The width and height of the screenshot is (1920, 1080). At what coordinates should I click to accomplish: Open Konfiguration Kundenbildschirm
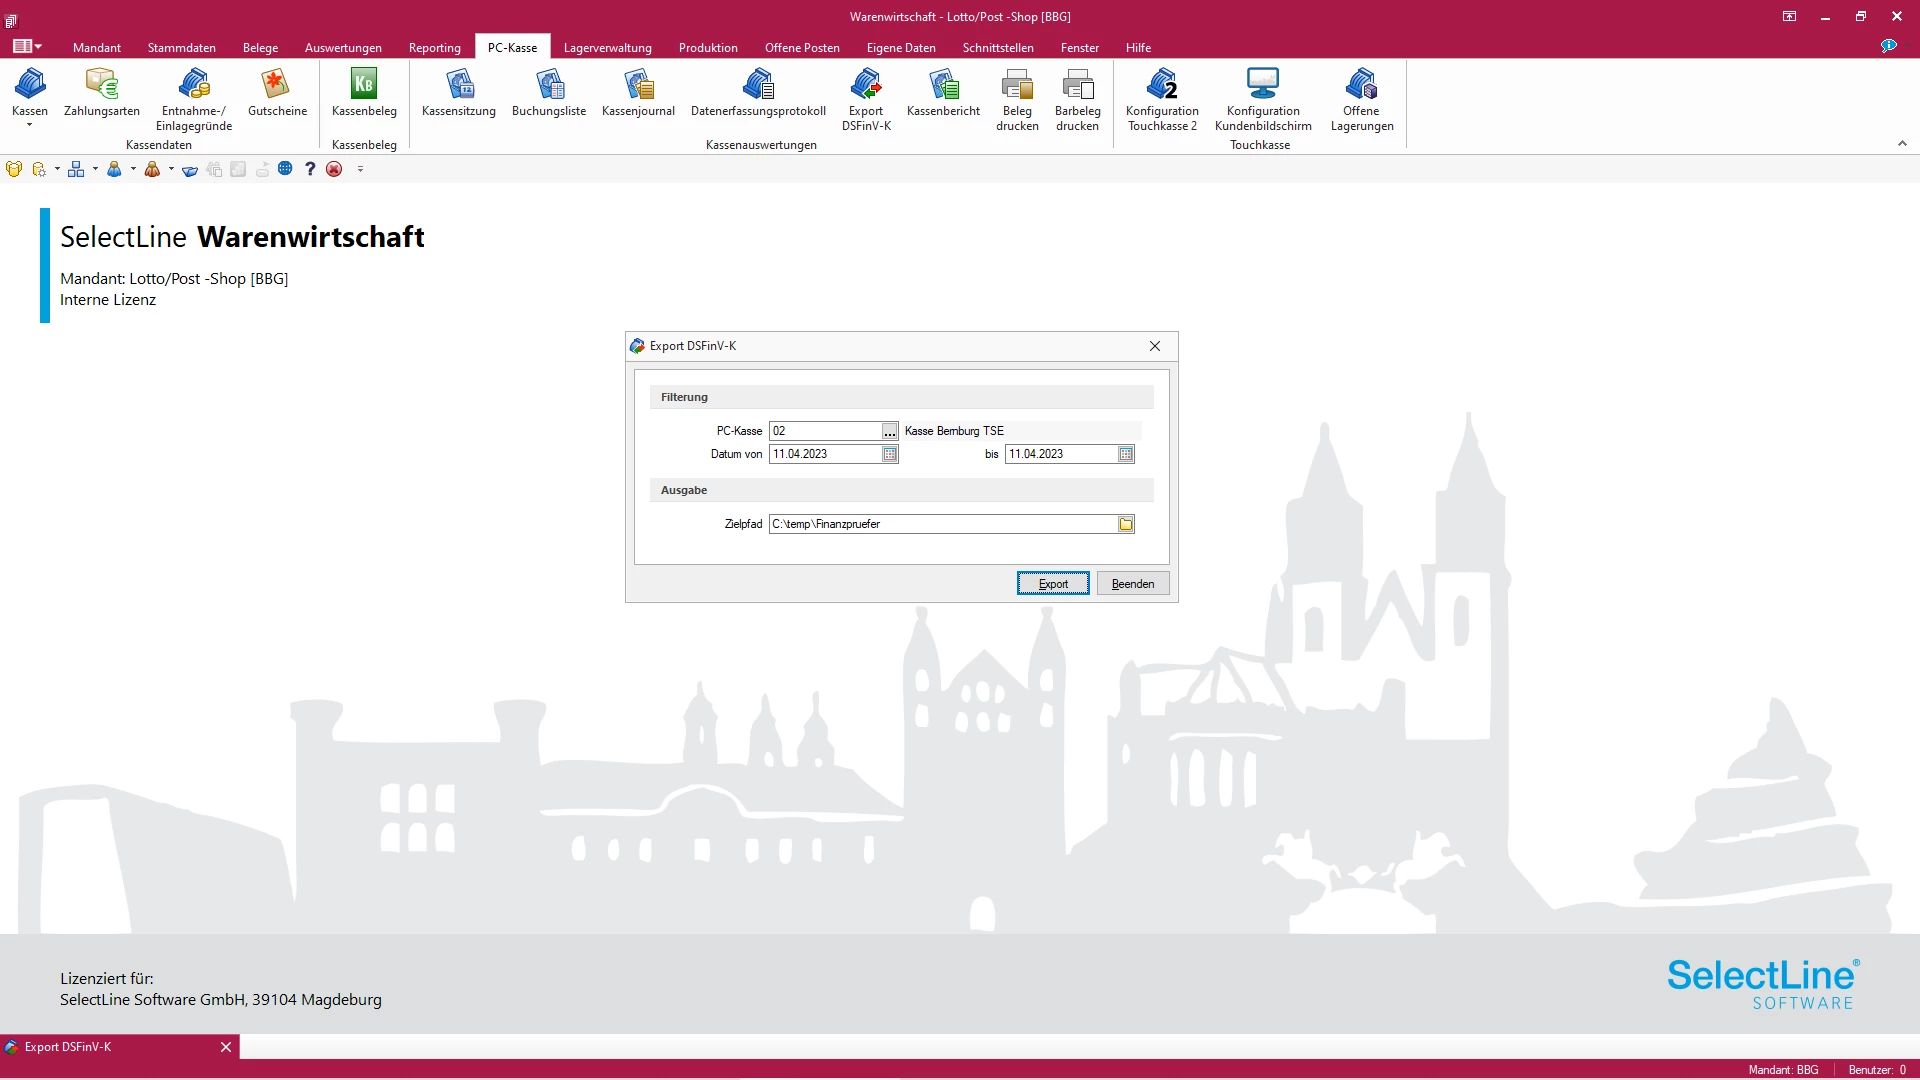tap(1263, 99)
